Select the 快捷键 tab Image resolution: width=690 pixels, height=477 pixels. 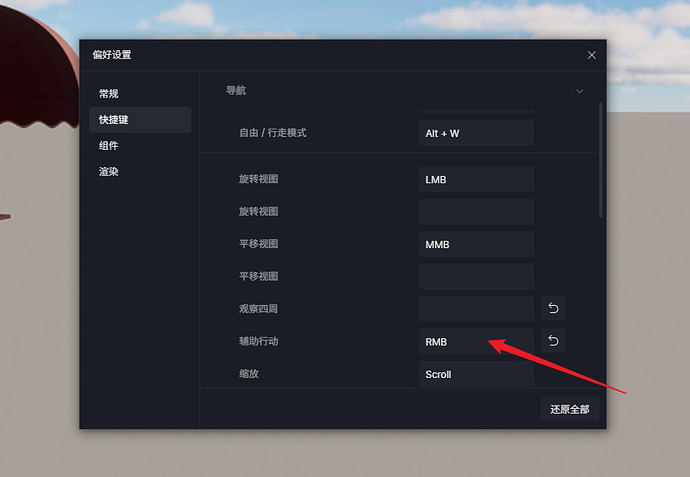click(140, 120)
